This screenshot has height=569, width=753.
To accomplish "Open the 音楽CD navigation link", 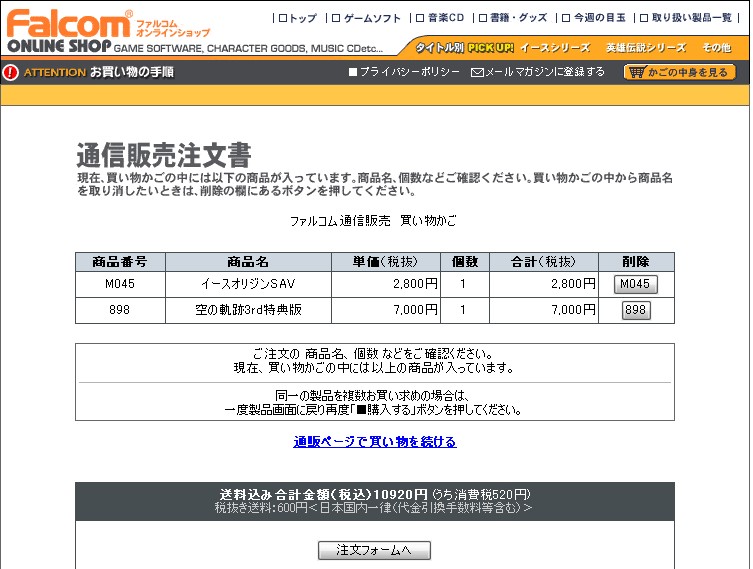I will coord(440,18).
